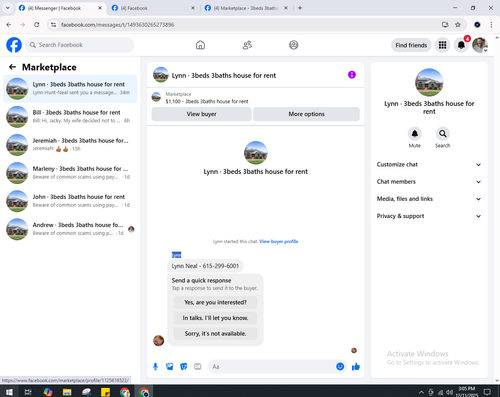Open Windows Start button
Viewport: 500px width, 397px height.
[9, 392]
